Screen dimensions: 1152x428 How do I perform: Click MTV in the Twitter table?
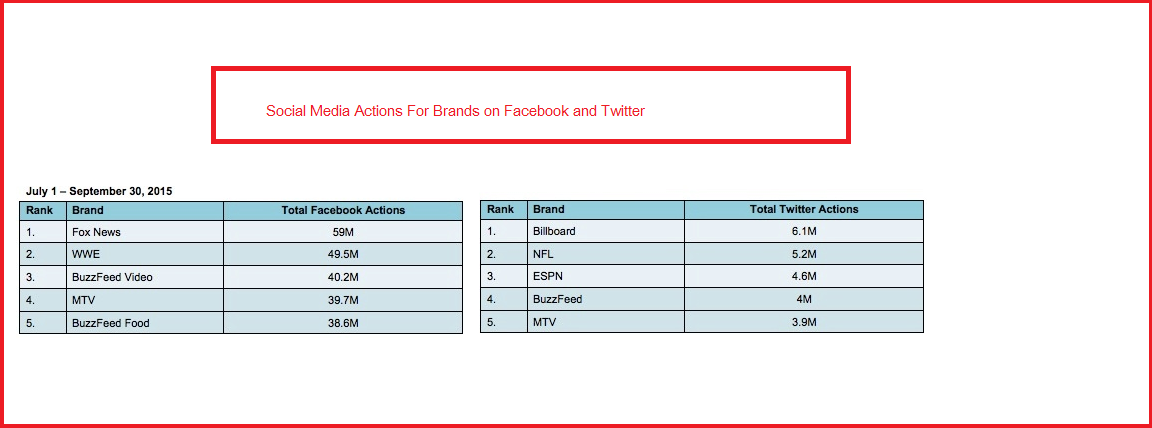point(546,322)
